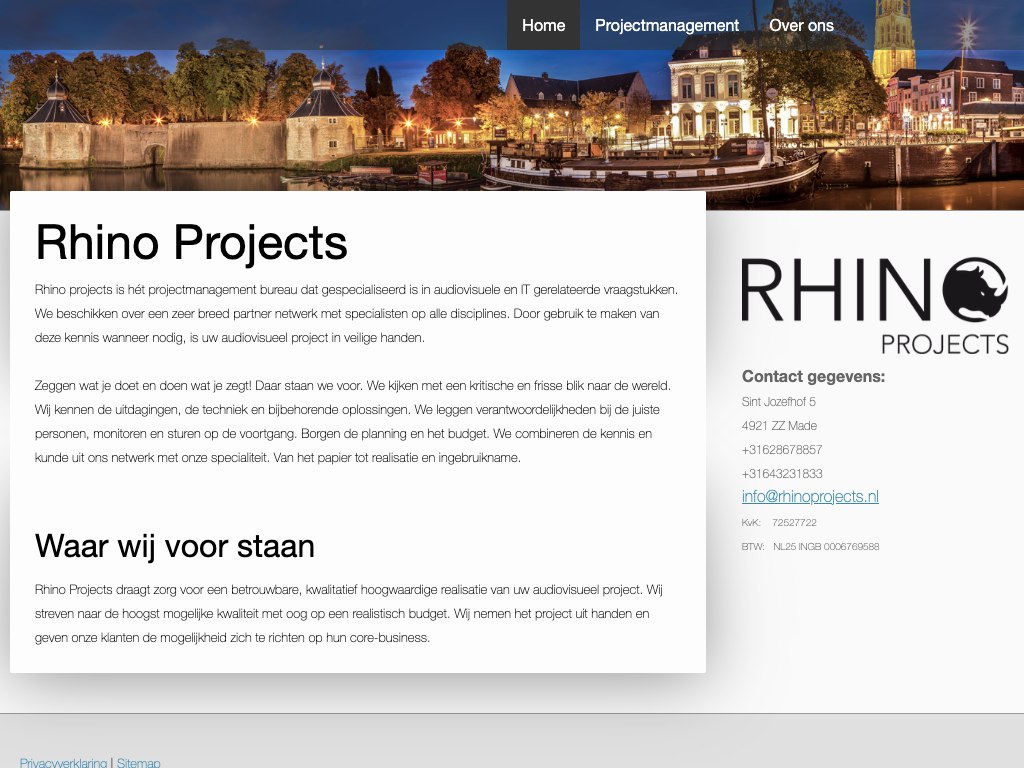Click the PROJECTS text under logo
The width and height of the screenshot is (1024, 768).
pyautogui.click(x=944, y=344)
